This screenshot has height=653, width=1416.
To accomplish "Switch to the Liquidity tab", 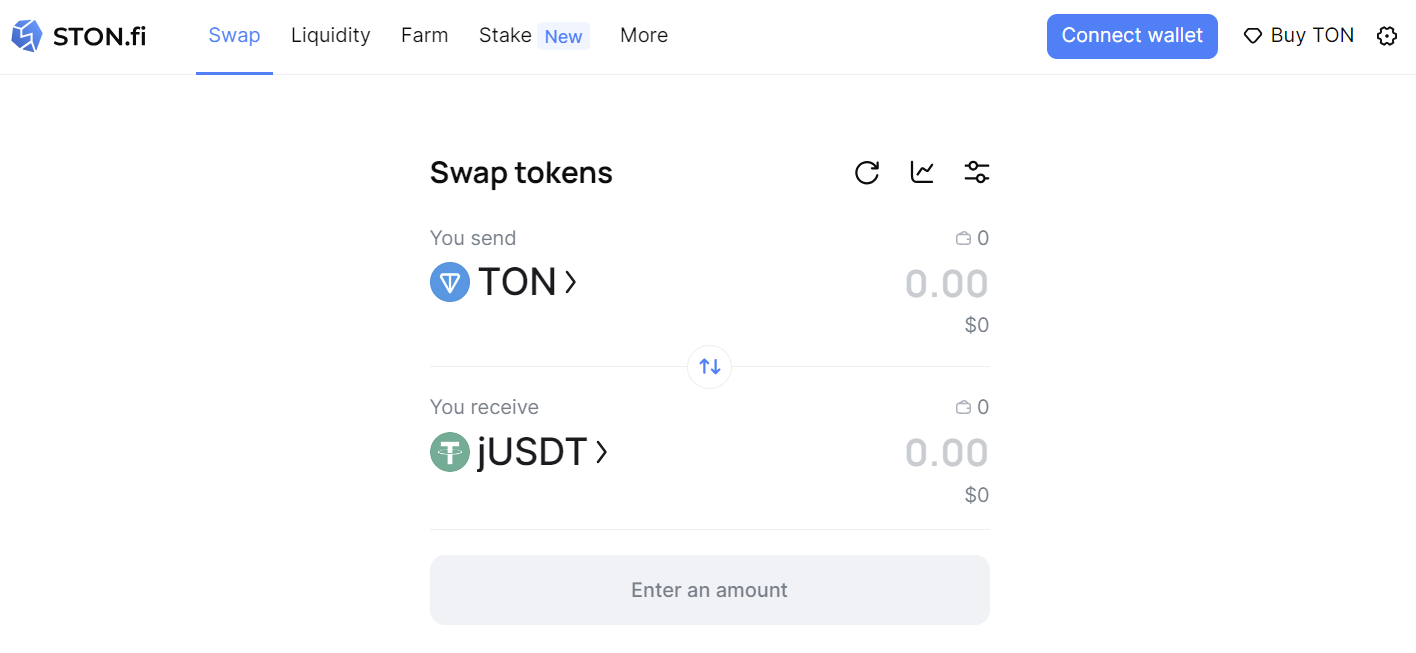I will coord(330,36).
